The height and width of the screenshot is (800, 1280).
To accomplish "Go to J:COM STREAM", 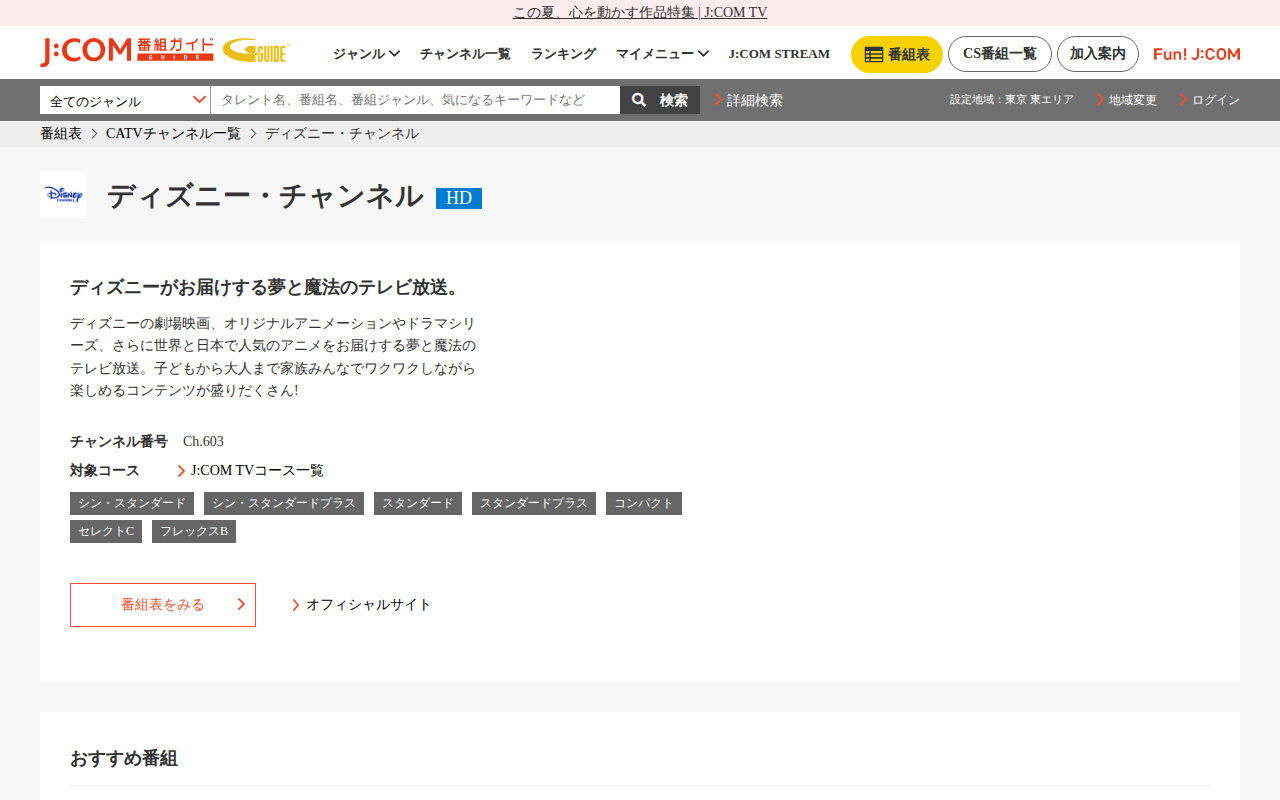I will pyautogui.click(x=779, y=54).
